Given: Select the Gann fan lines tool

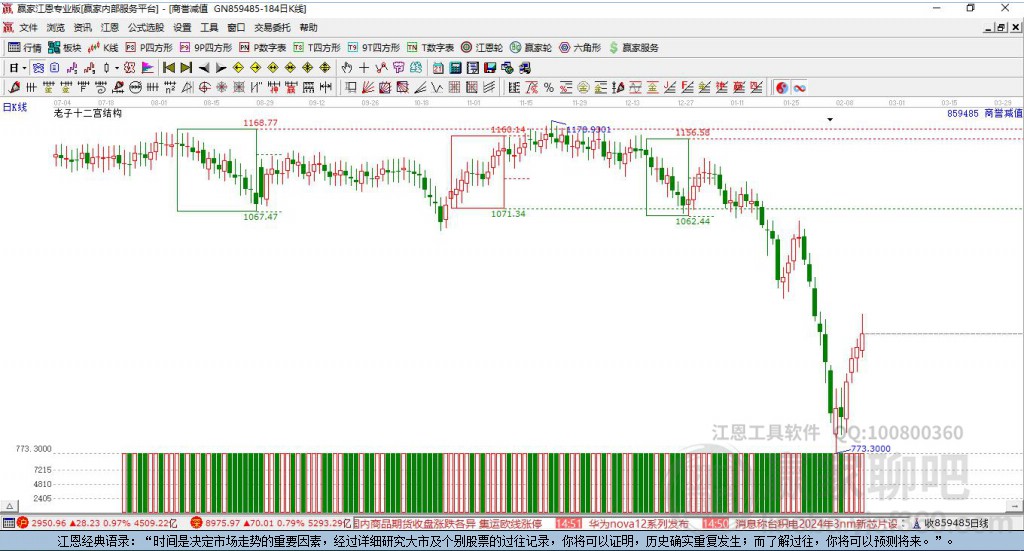Looking at the screenshot, I should click(x=368, y=87).
